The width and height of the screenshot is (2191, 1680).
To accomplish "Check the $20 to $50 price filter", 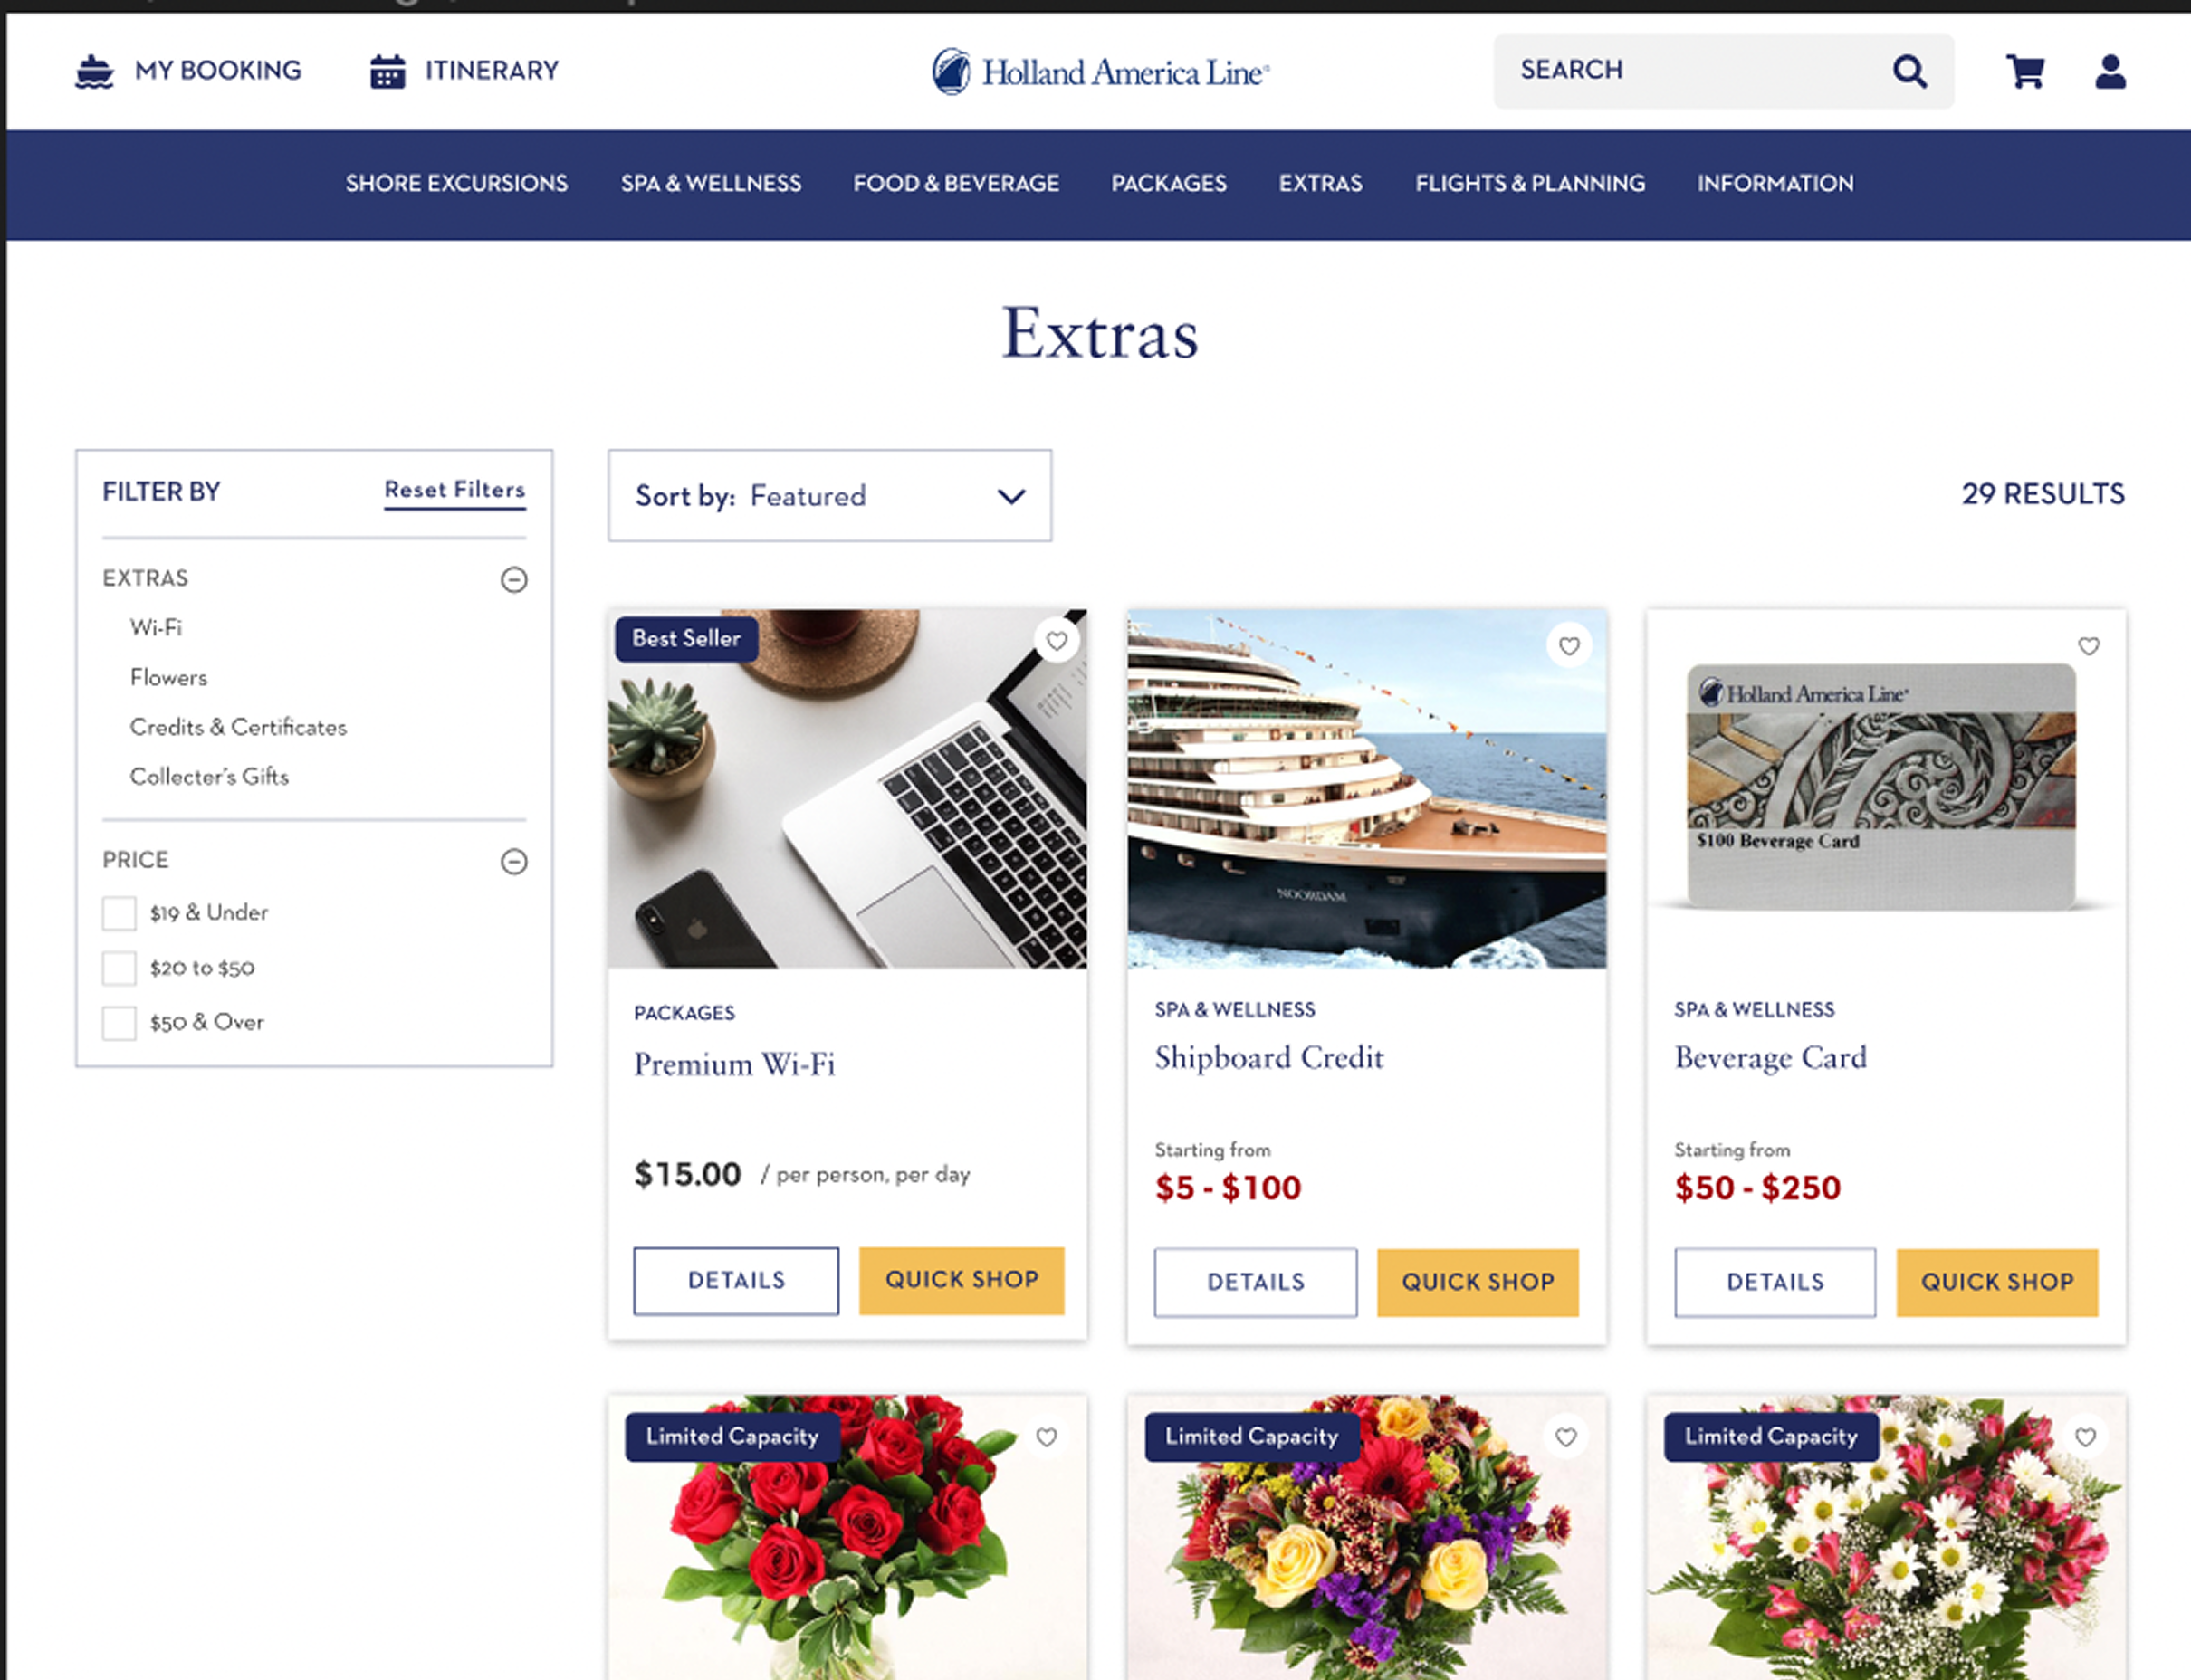I will tap(119, 968).
